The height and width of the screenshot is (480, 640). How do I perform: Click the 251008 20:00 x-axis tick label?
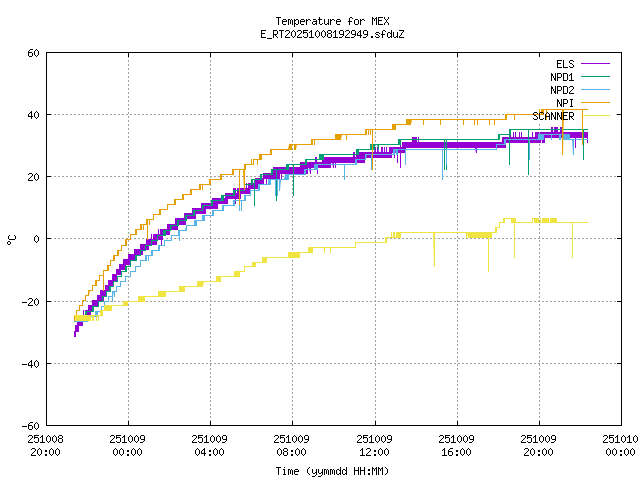pyautogui.click(x=45, y=445)
